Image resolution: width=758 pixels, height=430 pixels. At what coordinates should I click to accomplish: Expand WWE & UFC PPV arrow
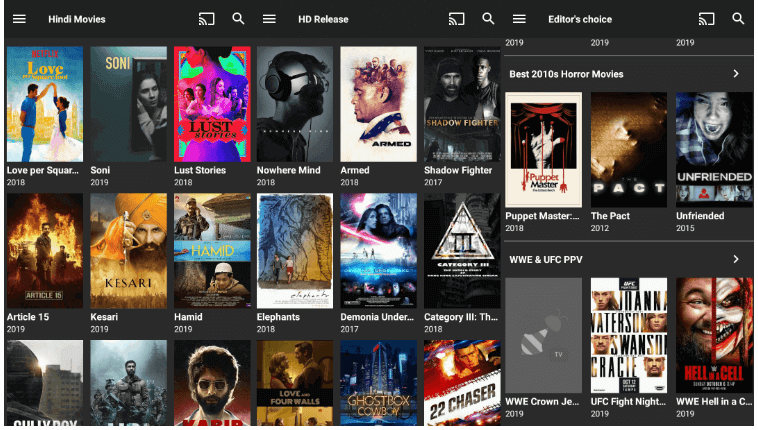coord(736,260)
